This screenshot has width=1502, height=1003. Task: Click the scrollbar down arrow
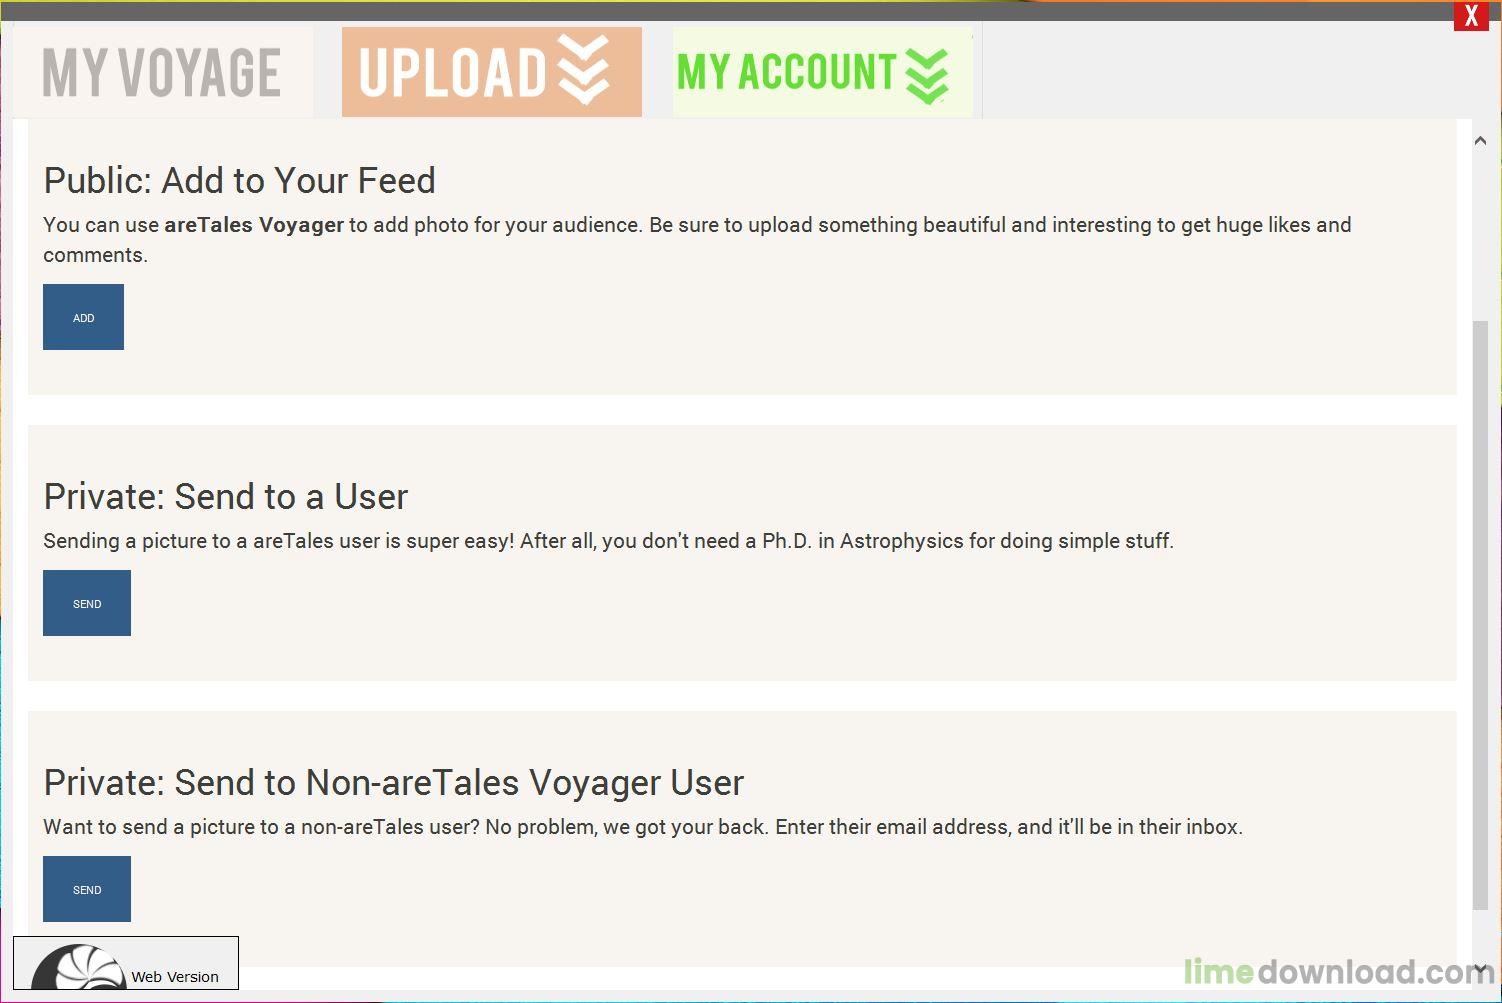1480,968
